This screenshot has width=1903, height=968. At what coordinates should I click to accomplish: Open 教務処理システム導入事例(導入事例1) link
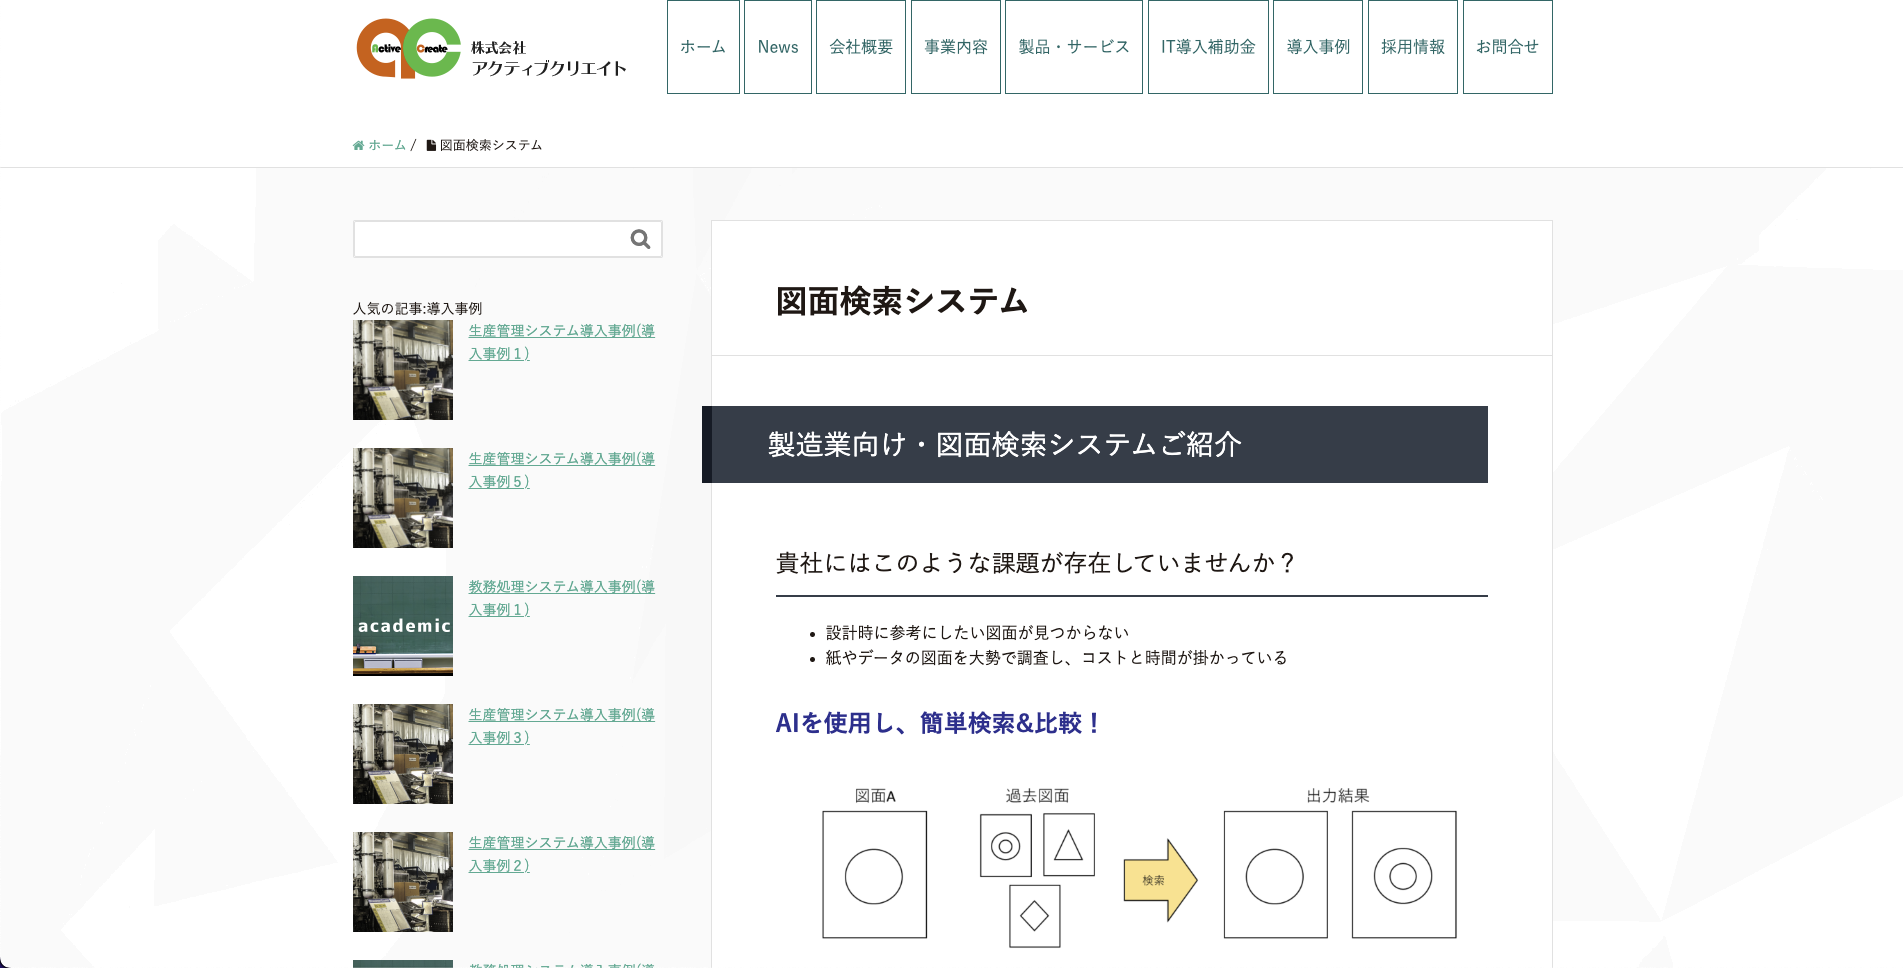(561, 598)
